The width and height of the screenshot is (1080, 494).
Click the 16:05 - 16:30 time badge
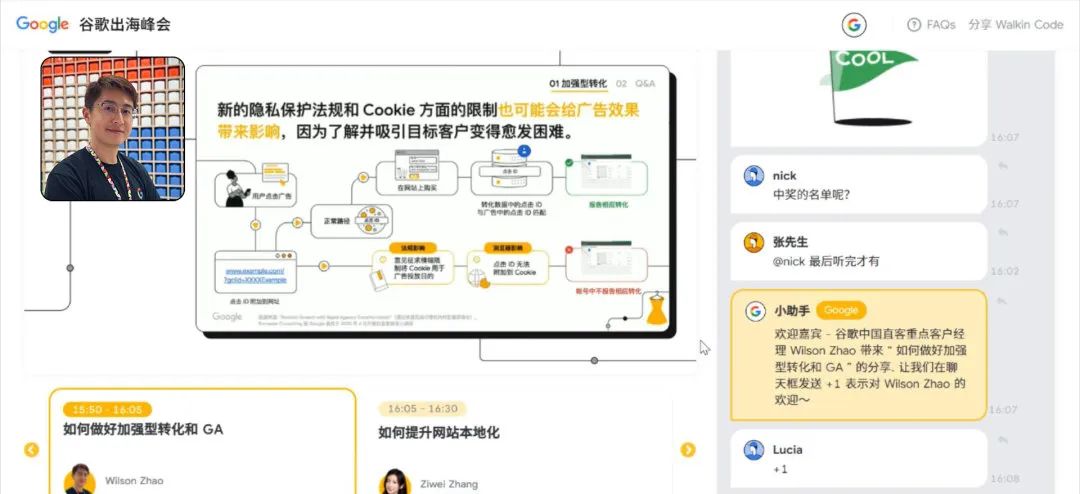tap(422, 409)
